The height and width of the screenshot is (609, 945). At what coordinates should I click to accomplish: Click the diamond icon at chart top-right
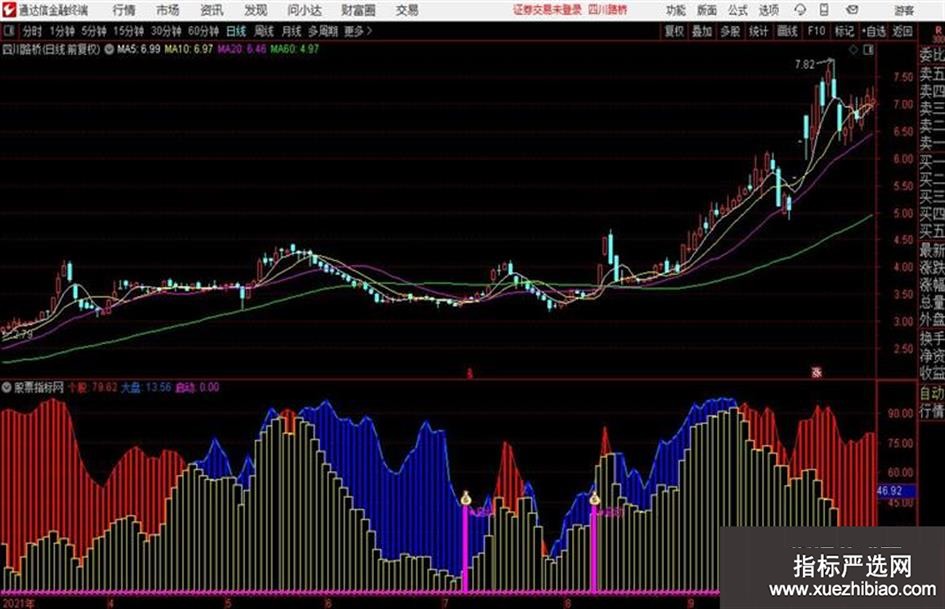pos(853,50)
